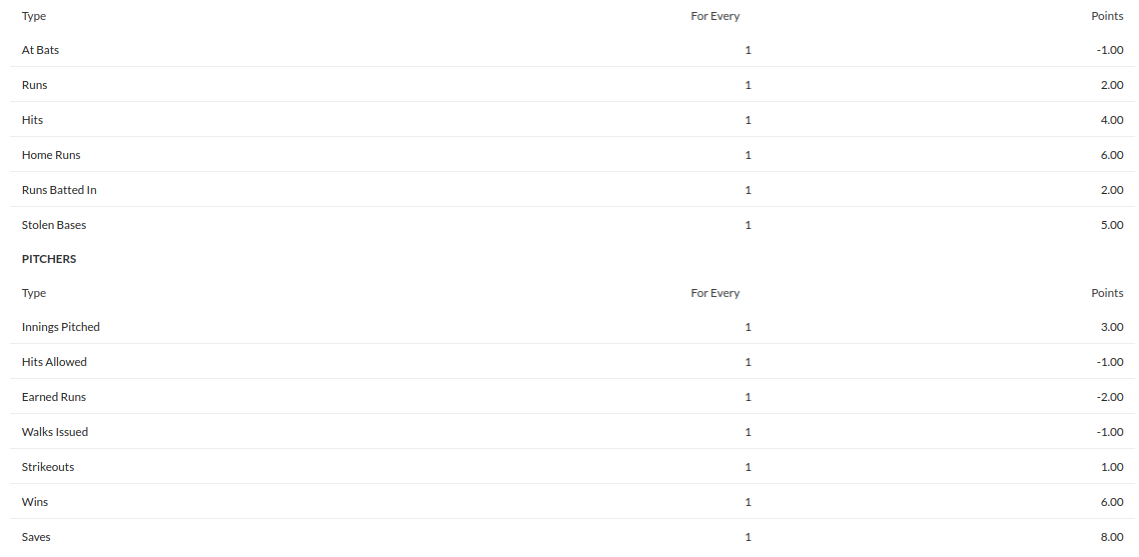Click Innings Pitched points value 3.00

tap(1111, 327)
